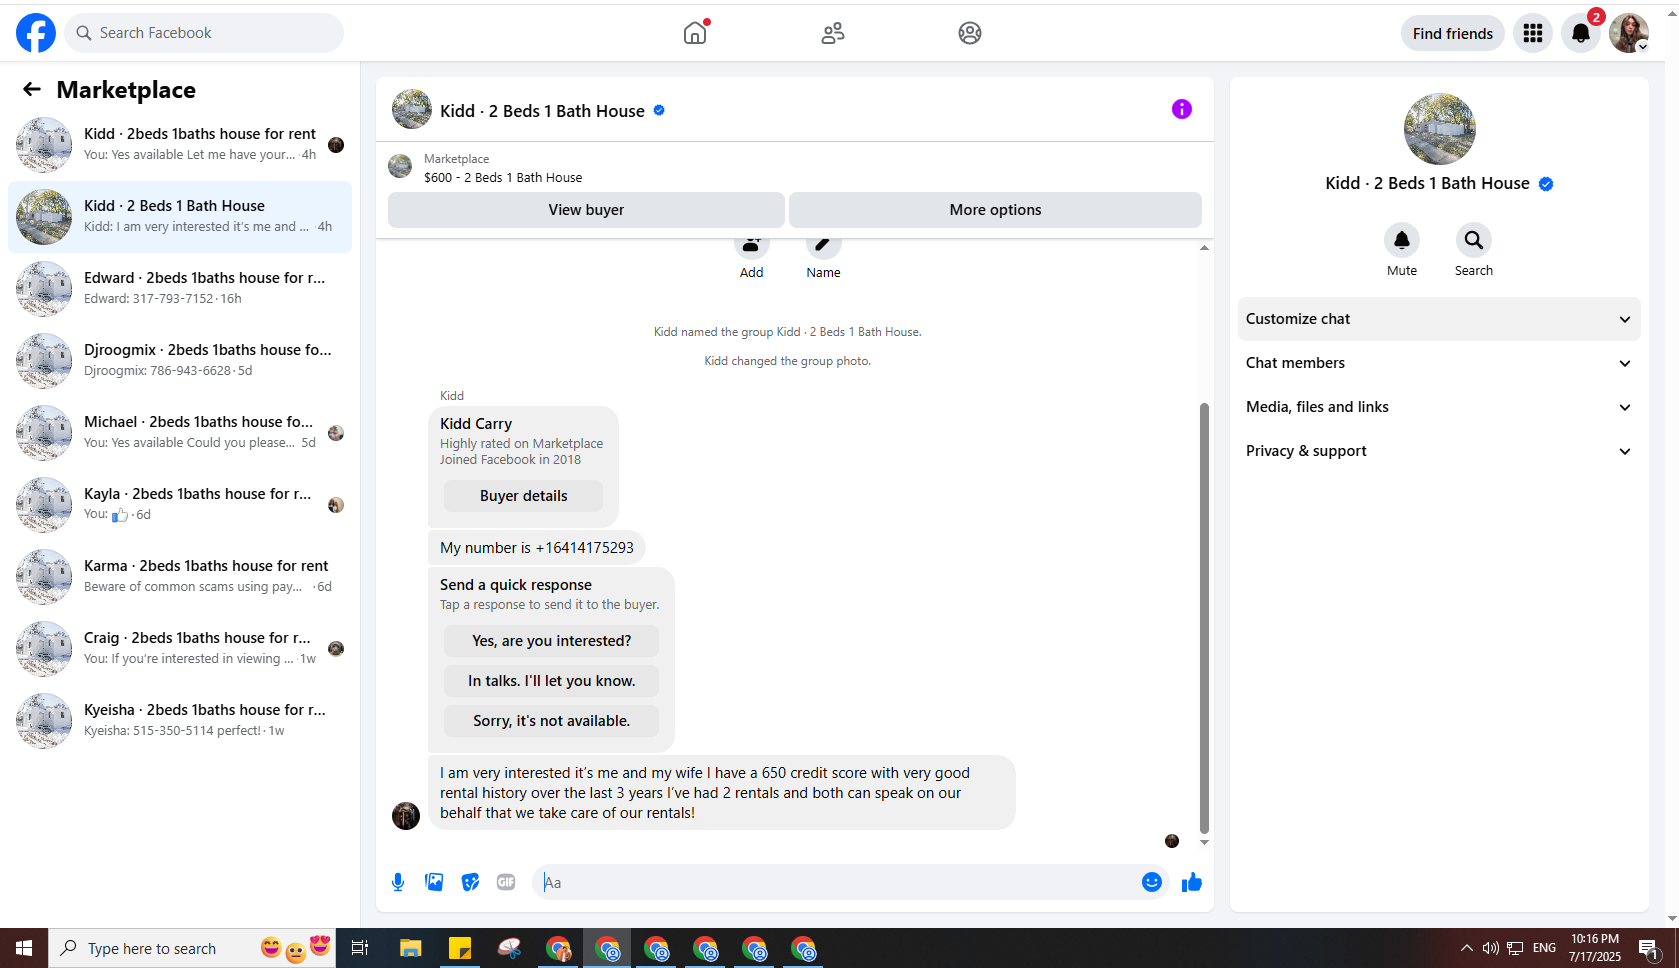Open the network icon in system tray
This screenshot has height=968, width=1679.
1515,948
